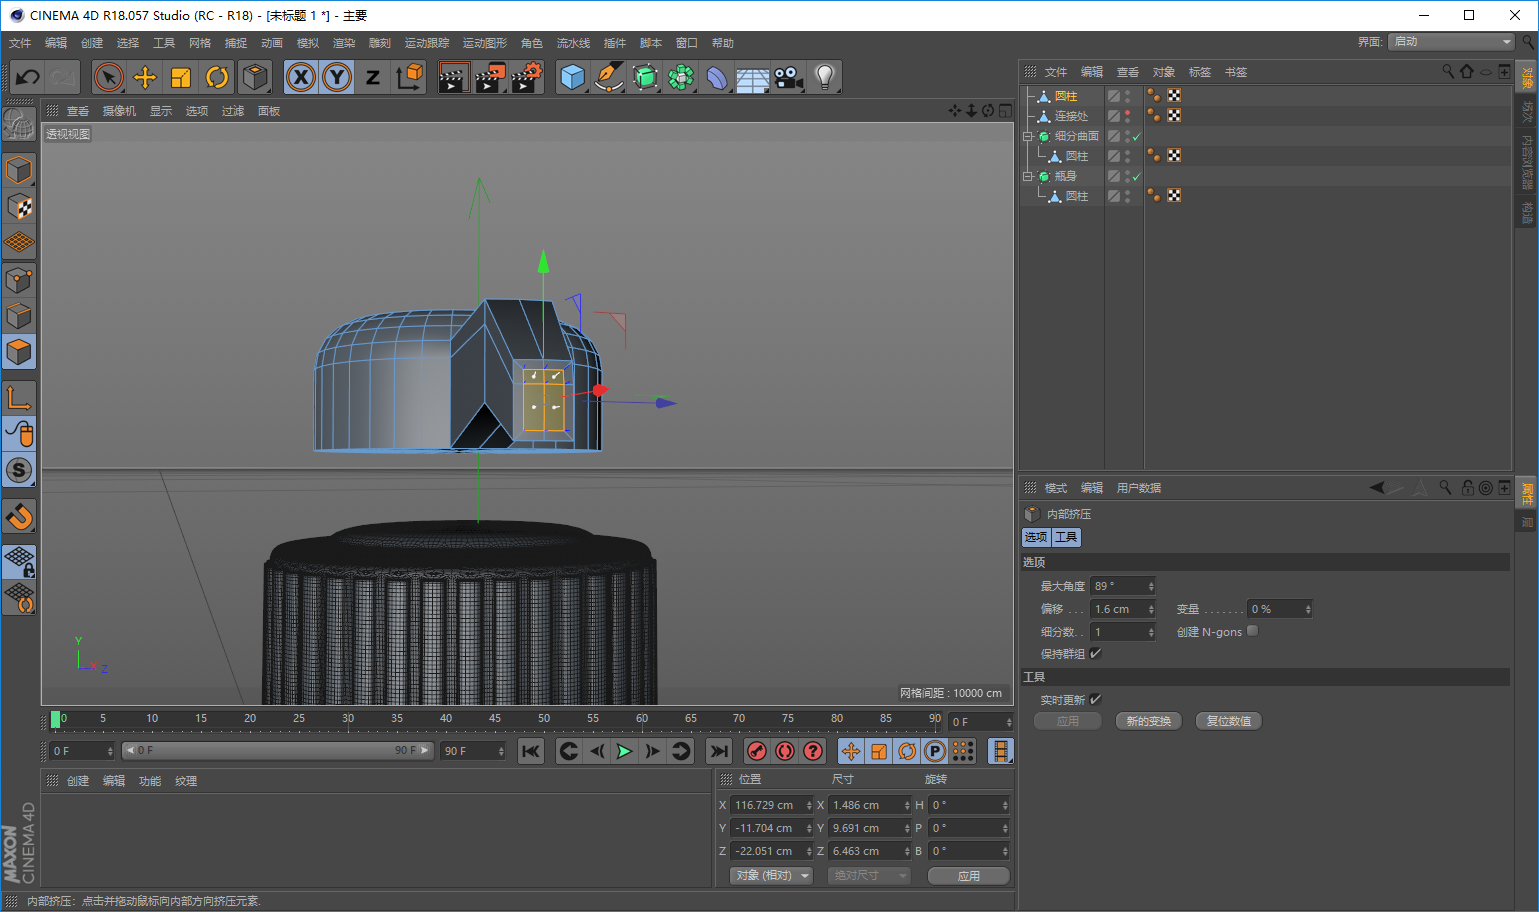Click the 应用 button in the coordinates panel
The image size is (1539, 912).
click(969, 876)
